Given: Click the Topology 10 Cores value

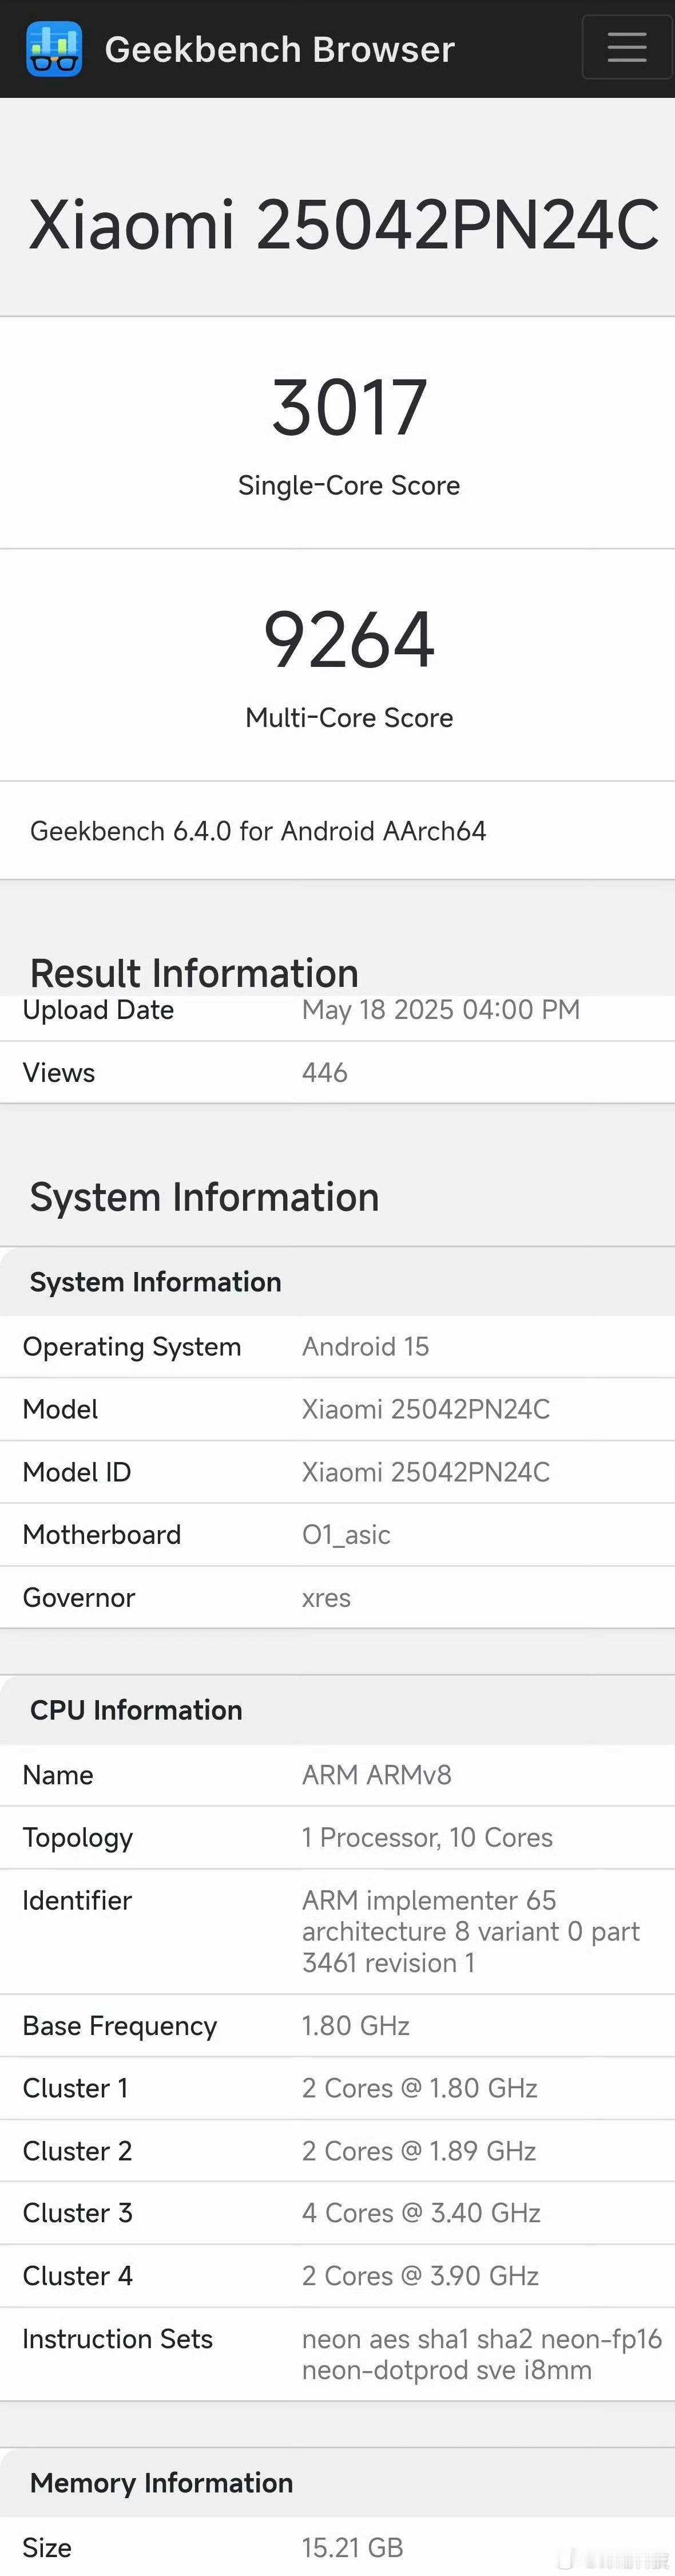Looking at the screenshot, I should pos(427,1838).
